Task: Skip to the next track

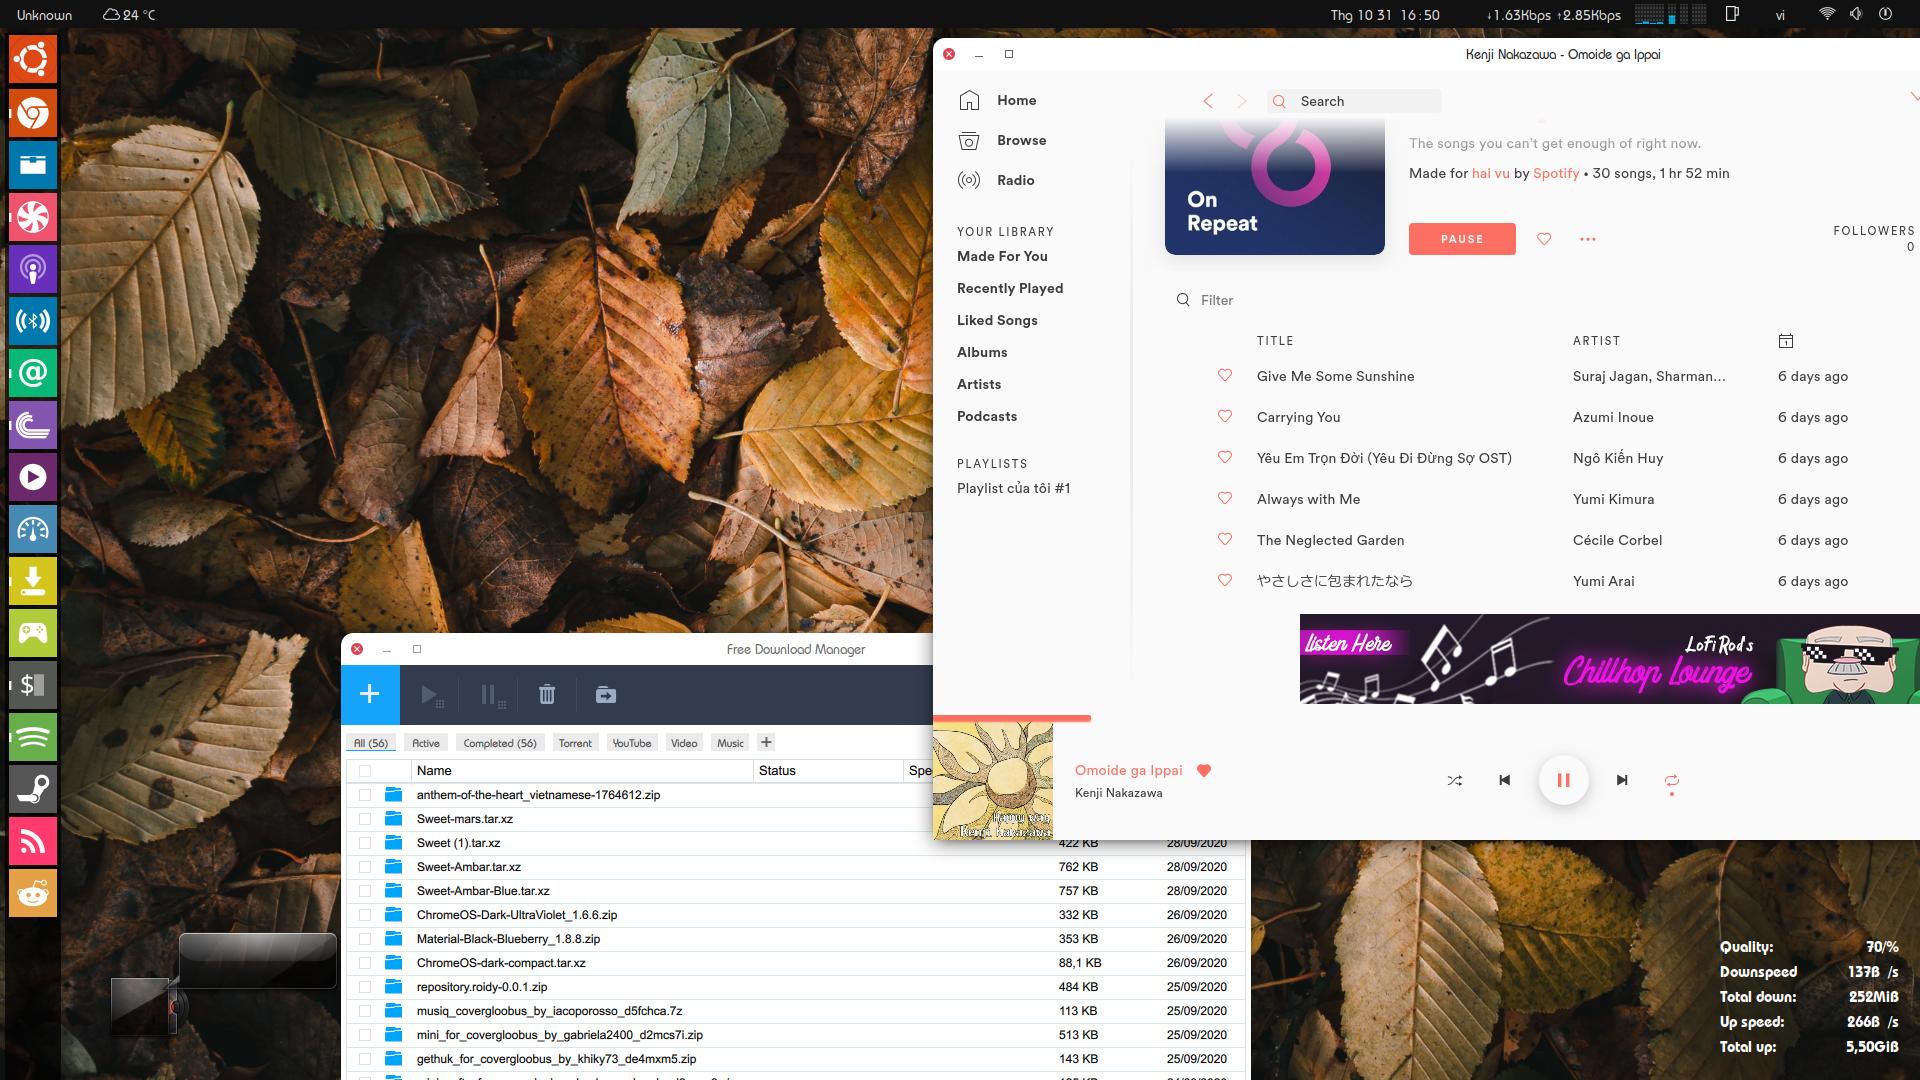Action: [x=1622, y=780]
